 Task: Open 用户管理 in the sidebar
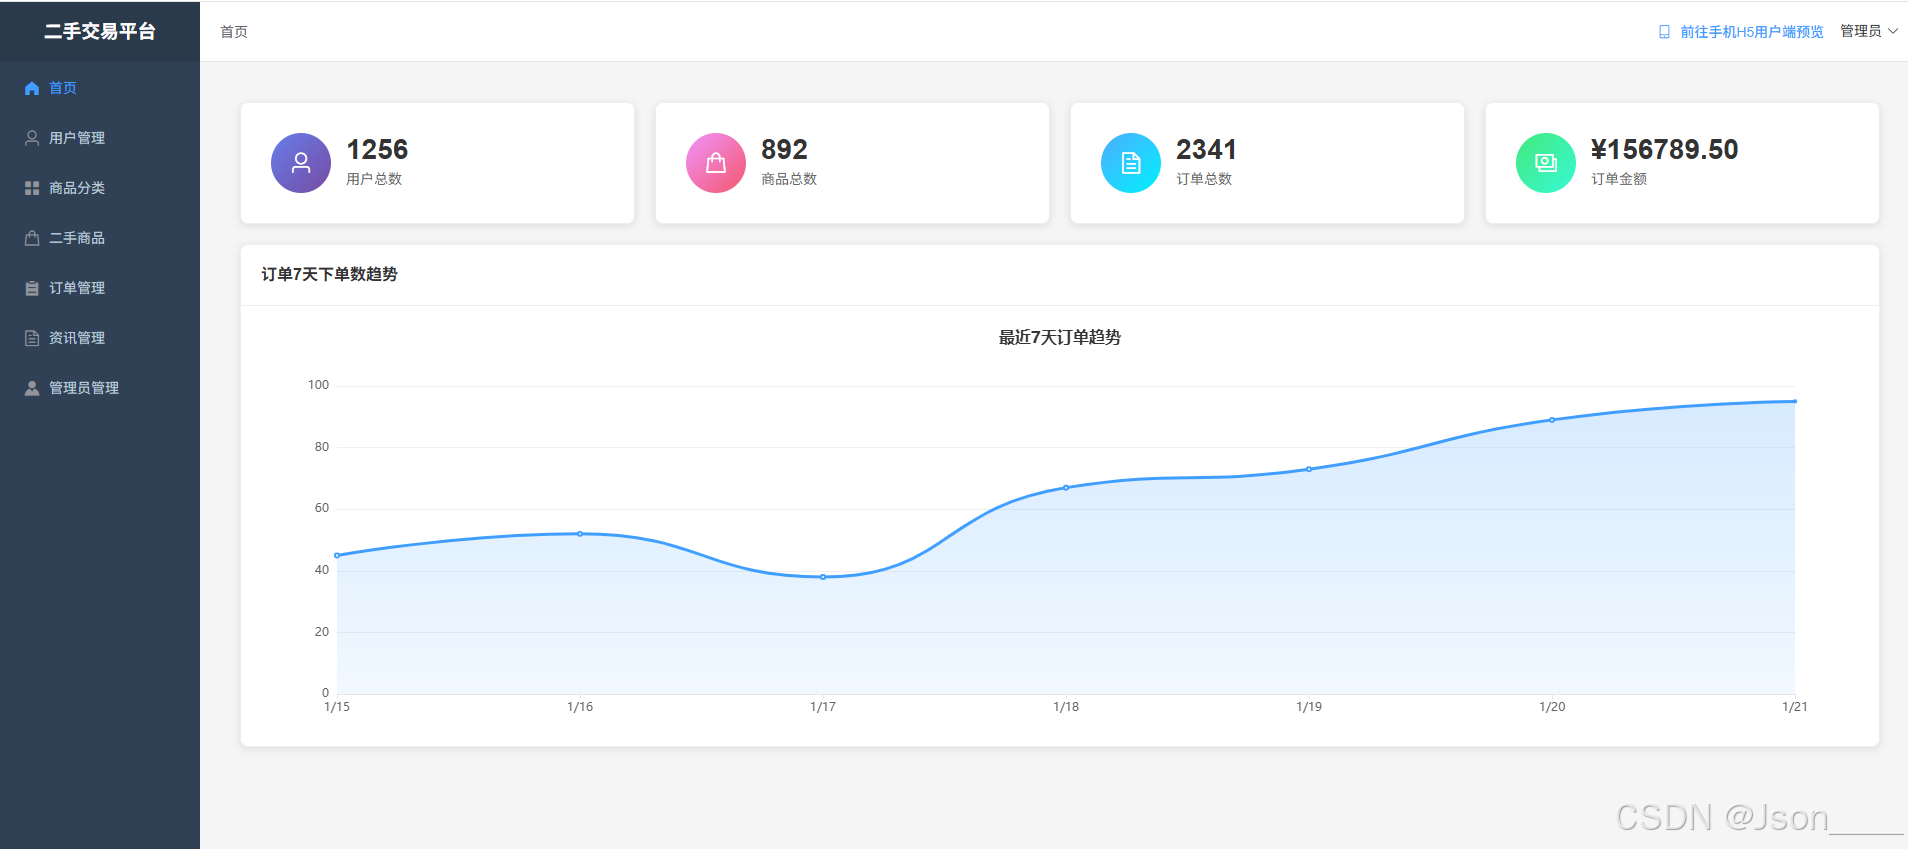click(x=100, y=138)
